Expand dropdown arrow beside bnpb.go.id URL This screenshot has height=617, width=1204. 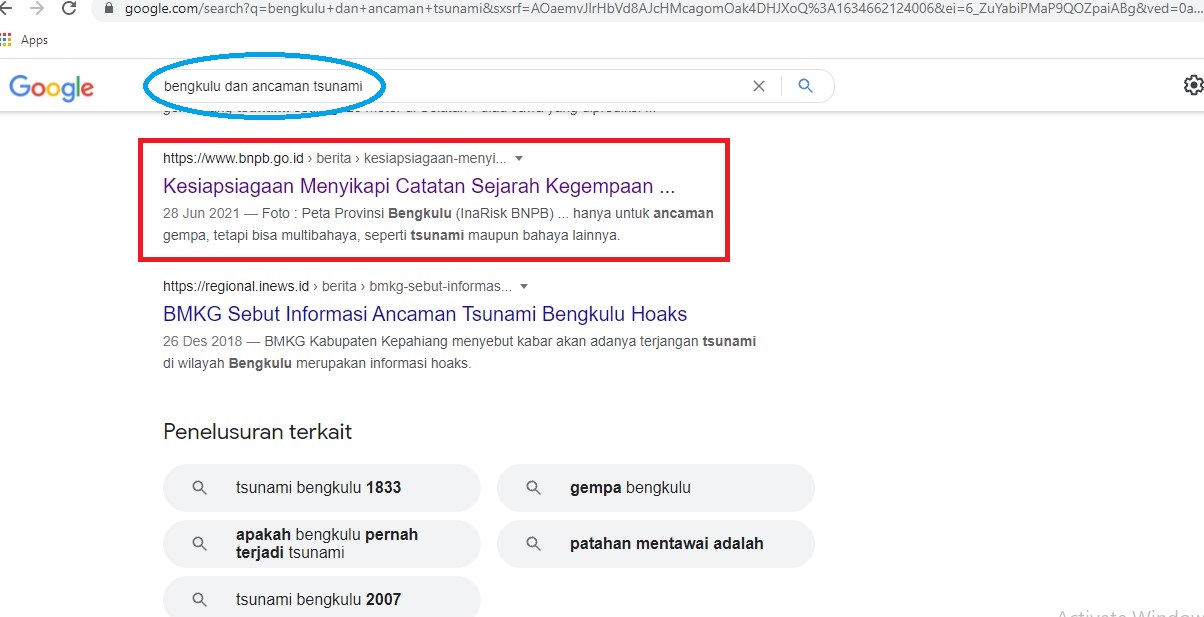519,159
